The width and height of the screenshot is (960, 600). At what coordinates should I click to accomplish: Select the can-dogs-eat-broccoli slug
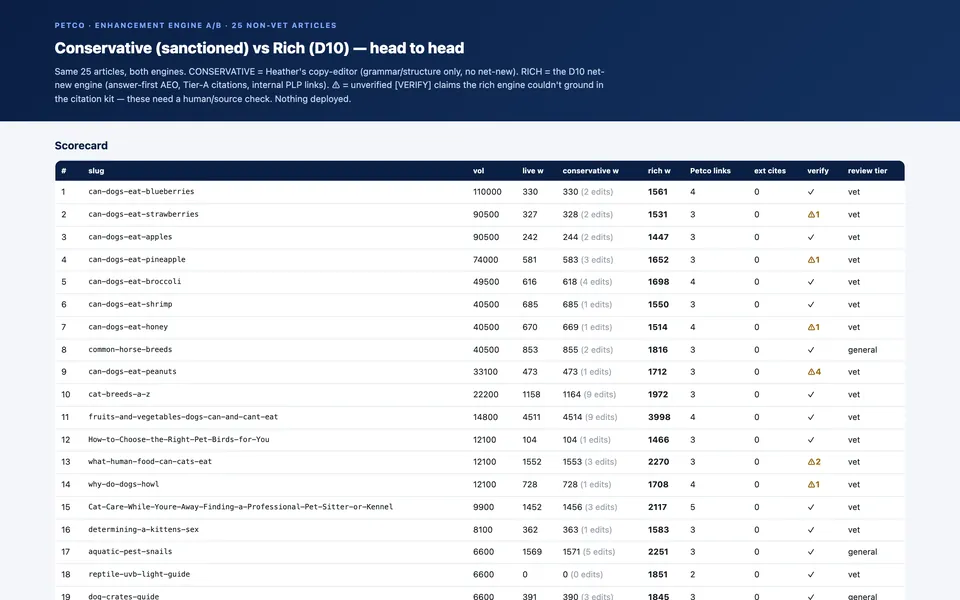(135, 282)
